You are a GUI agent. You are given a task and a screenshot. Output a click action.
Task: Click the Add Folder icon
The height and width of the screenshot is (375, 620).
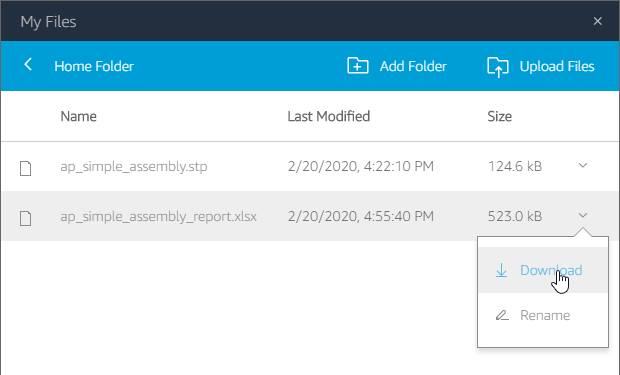coord(358,66)
